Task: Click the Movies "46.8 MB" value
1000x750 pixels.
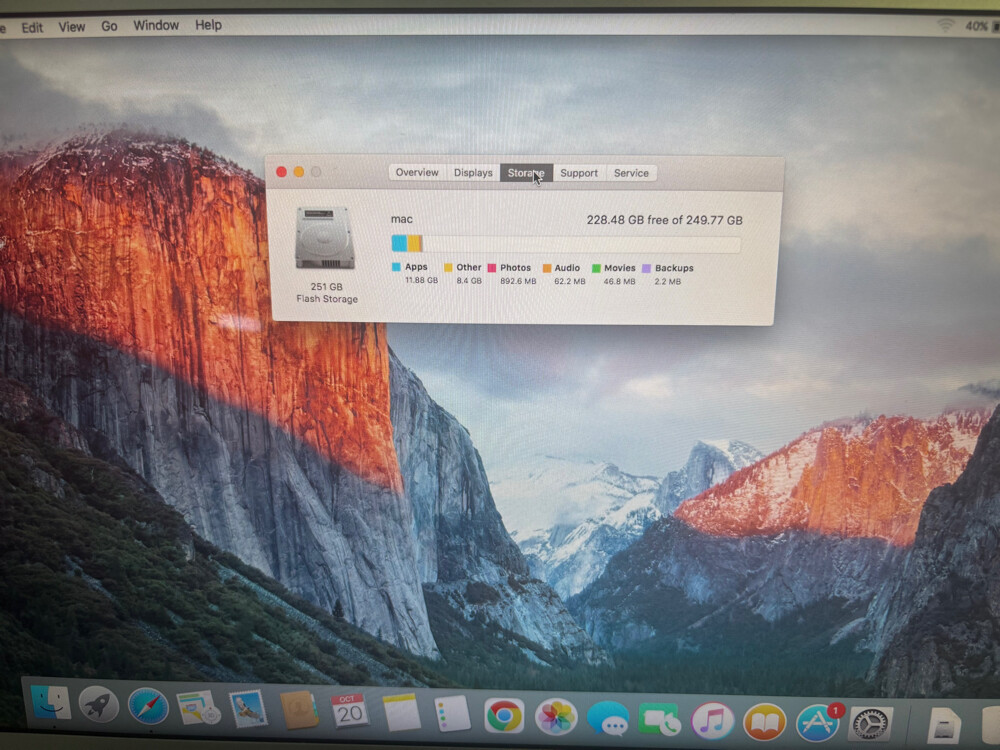Action: [x=619, y=281]
